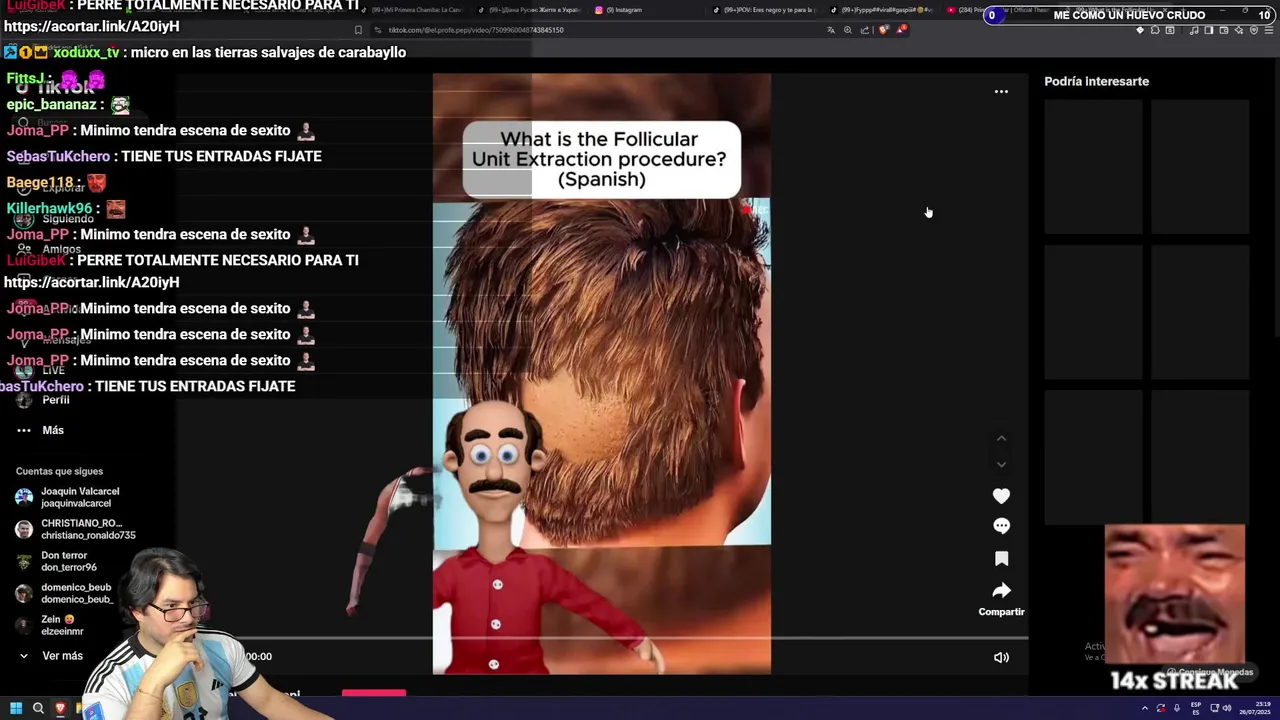Open Windows Start menu
The width and height of the screenshot is (1280, 720).
(16, 708)
